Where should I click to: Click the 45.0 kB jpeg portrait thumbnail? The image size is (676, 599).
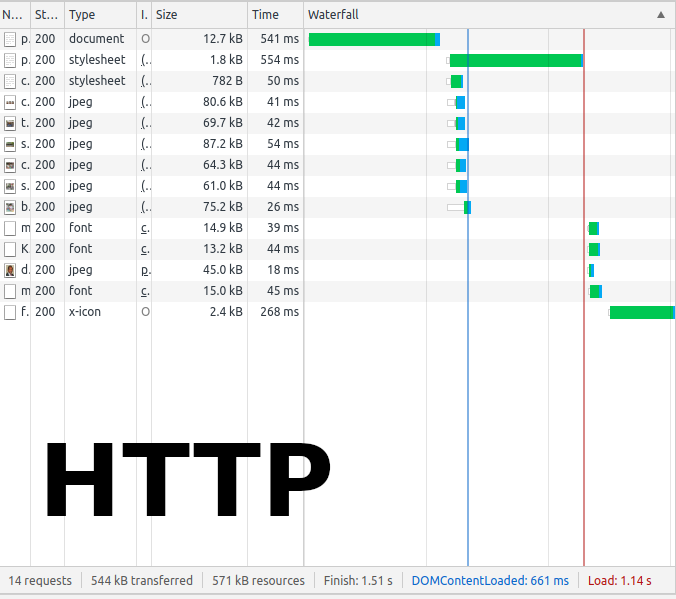[10, 271]
